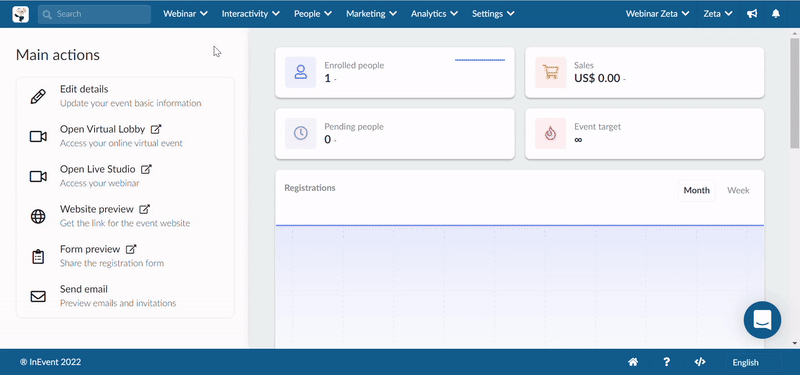Open the chat support bubble
This screenshot has height=375, width=800.
[x=762, y=320]
